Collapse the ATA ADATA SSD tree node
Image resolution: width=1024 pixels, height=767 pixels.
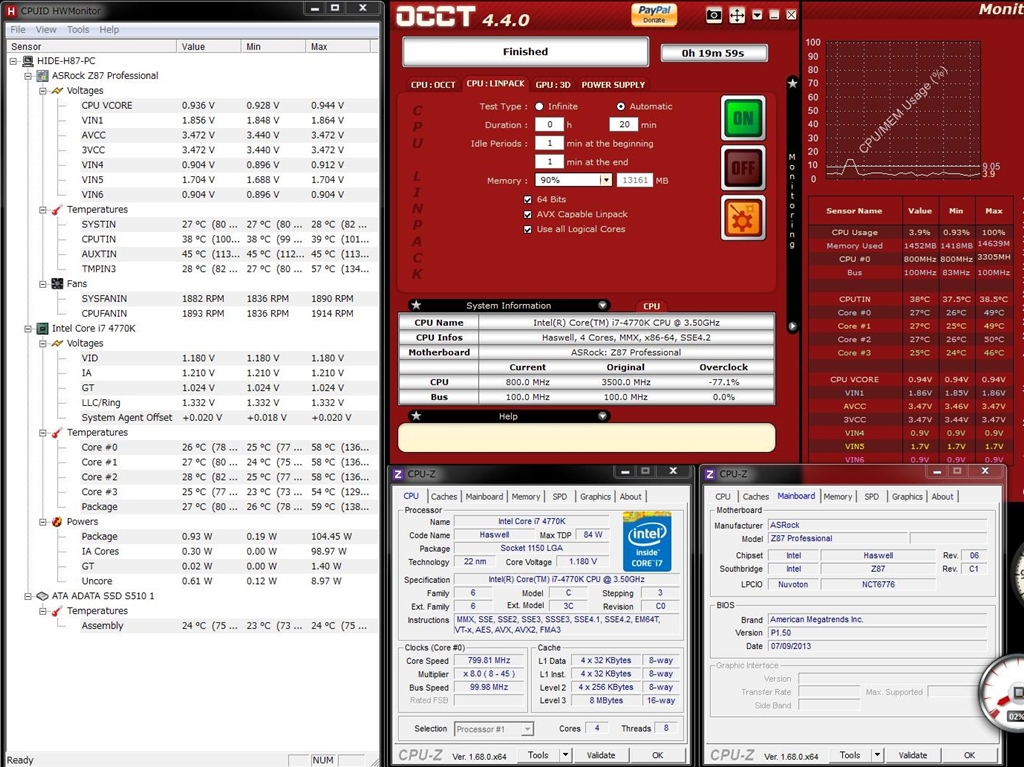[x=28, y=596]
